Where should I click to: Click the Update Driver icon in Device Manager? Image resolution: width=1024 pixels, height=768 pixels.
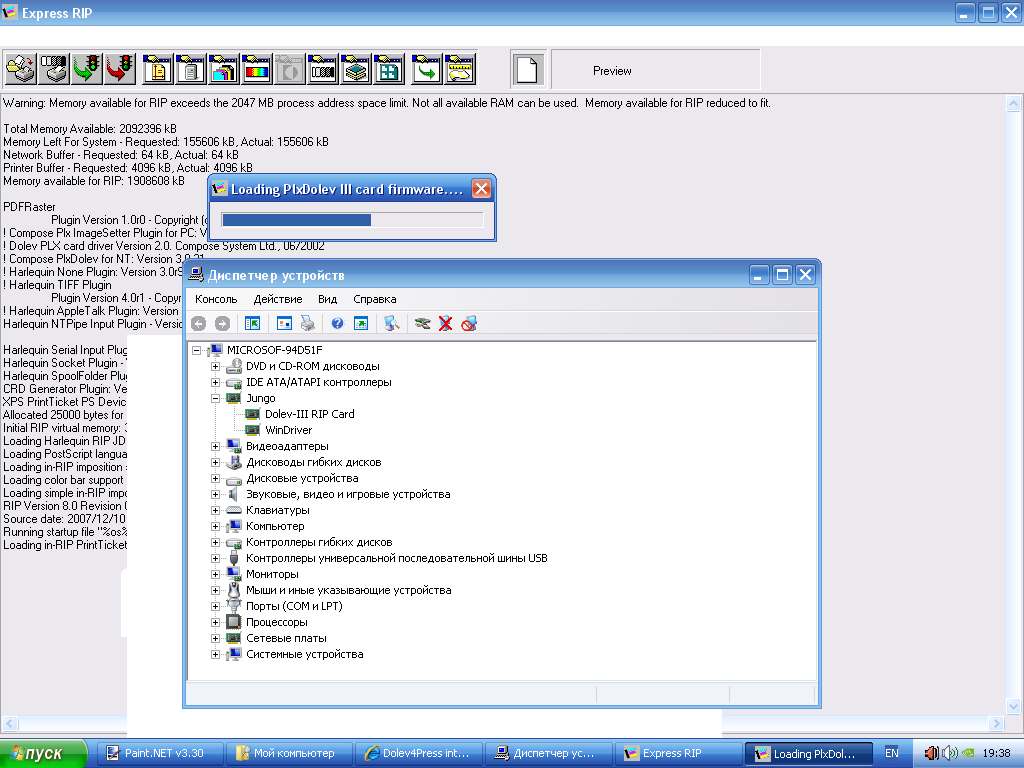point(422,323)
